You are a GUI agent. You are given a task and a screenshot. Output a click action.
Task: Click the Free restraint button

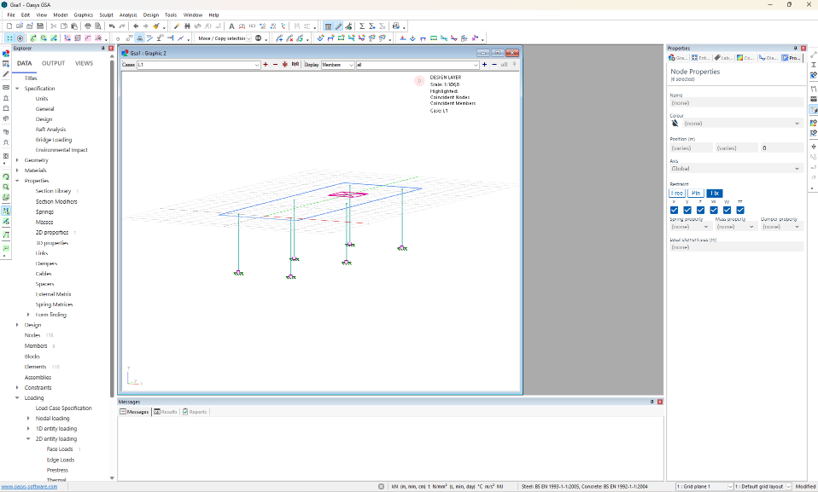(678, 193)
